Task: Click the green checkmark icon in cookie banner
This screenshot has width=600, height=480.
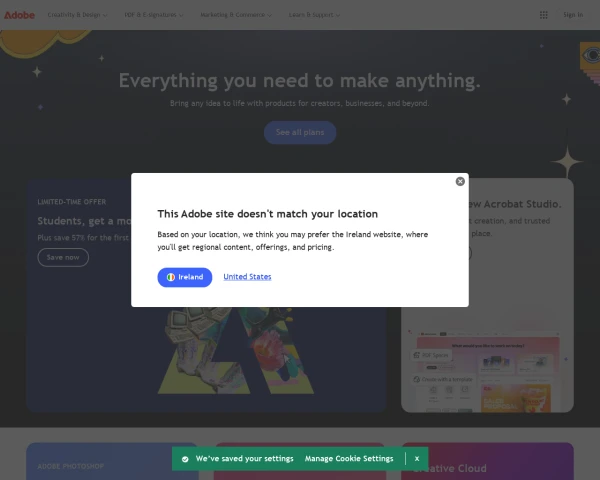Action: tap(185, 459)
